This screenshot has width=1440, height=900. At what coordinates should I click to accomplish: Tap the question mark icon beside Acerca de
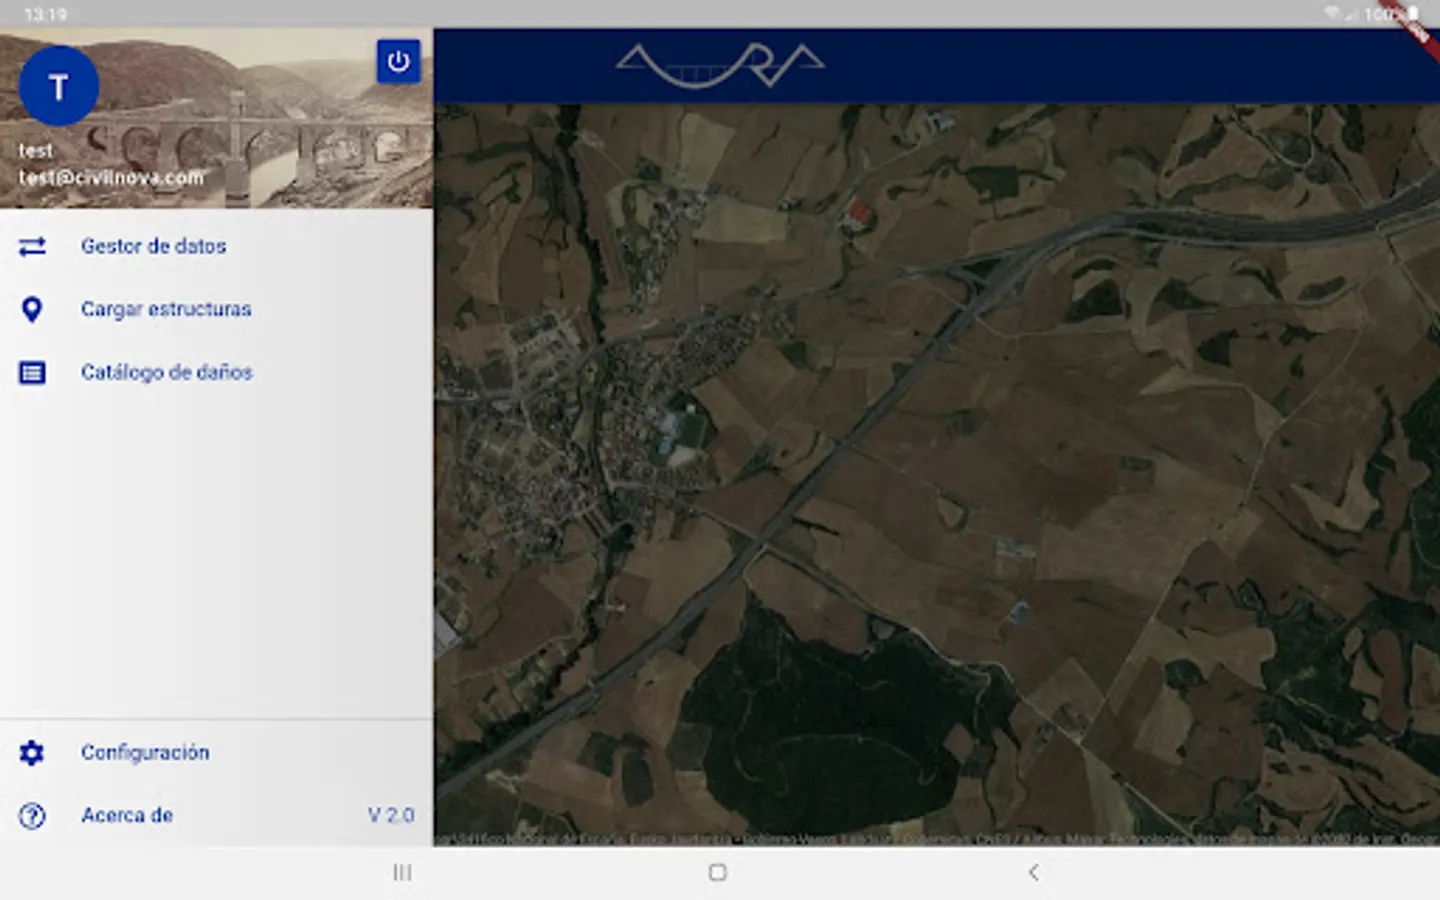(31, 815)
